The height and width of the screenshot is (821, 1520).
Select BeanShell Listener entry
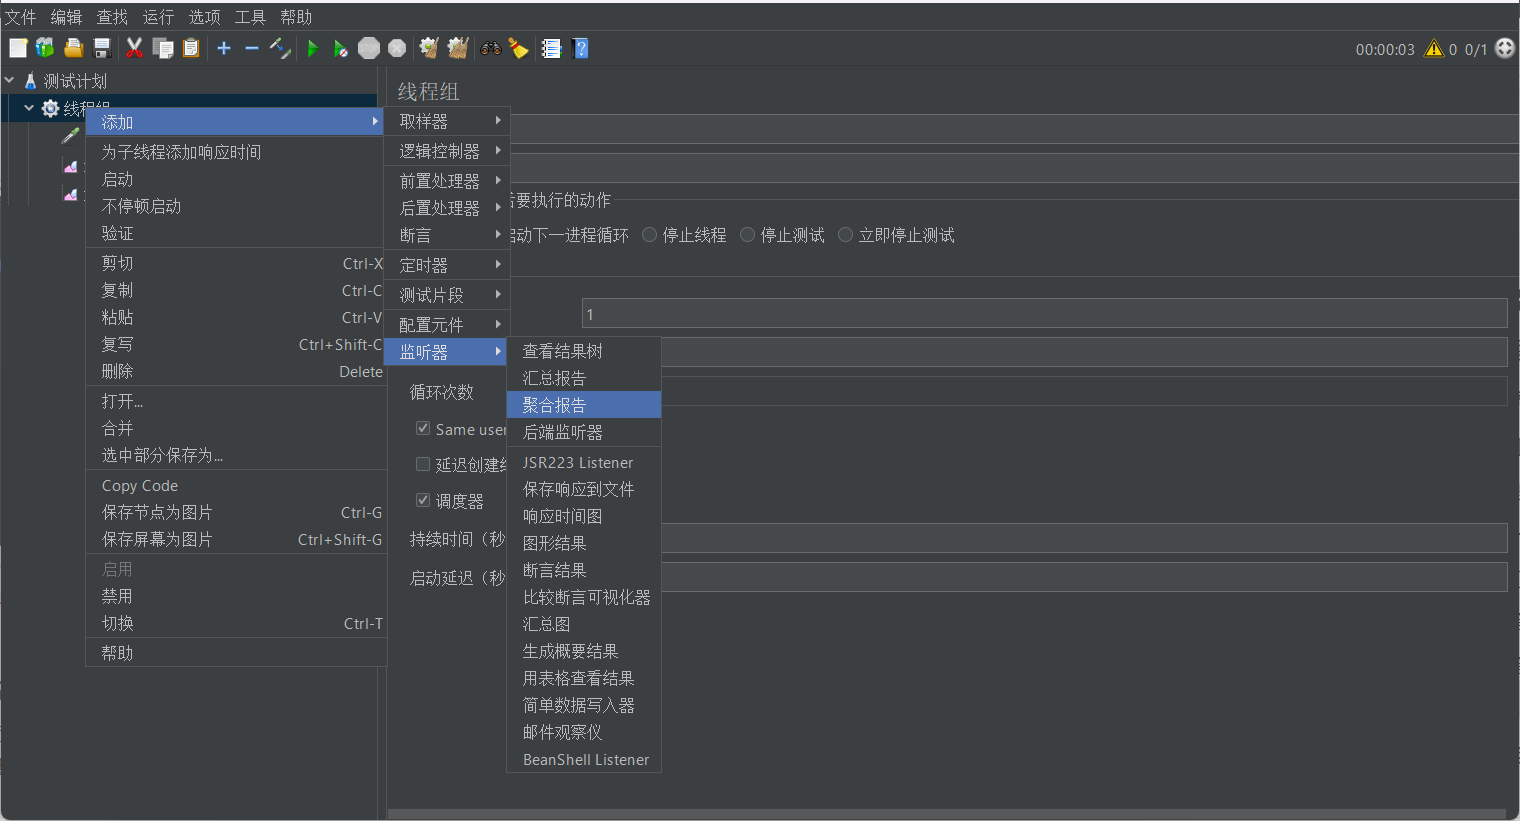pos(584,759)
